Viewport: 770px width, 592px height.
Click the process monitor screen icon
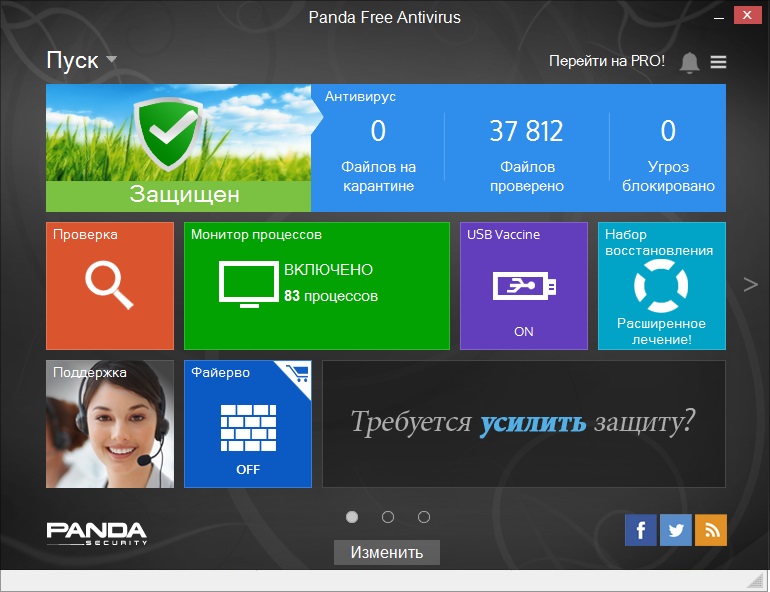coord(249,284)
